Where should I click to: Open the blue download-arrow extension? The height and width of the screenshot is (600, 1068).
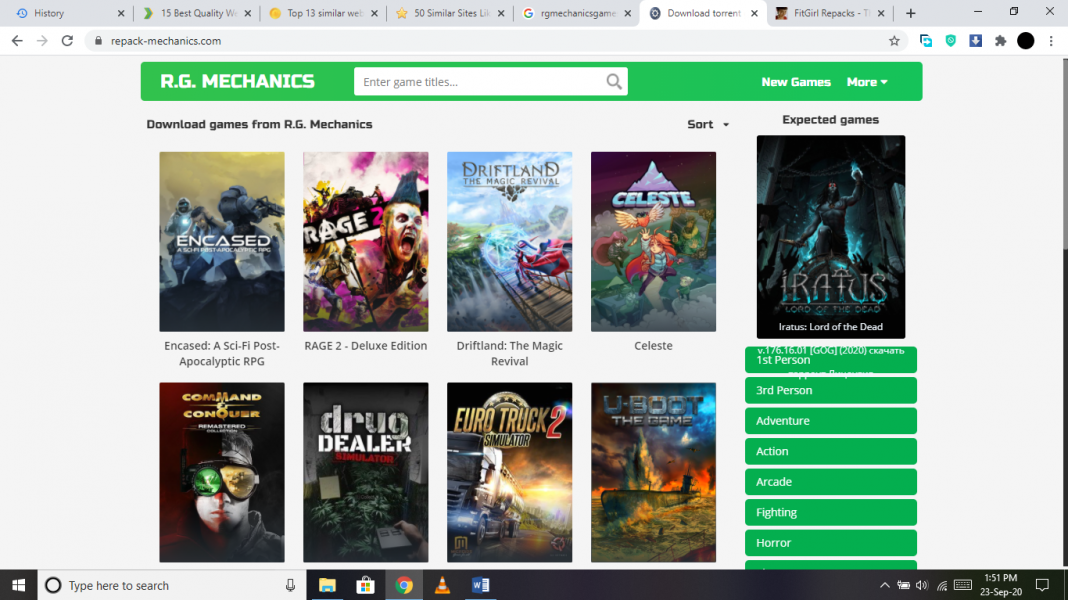tap(975, 41)
